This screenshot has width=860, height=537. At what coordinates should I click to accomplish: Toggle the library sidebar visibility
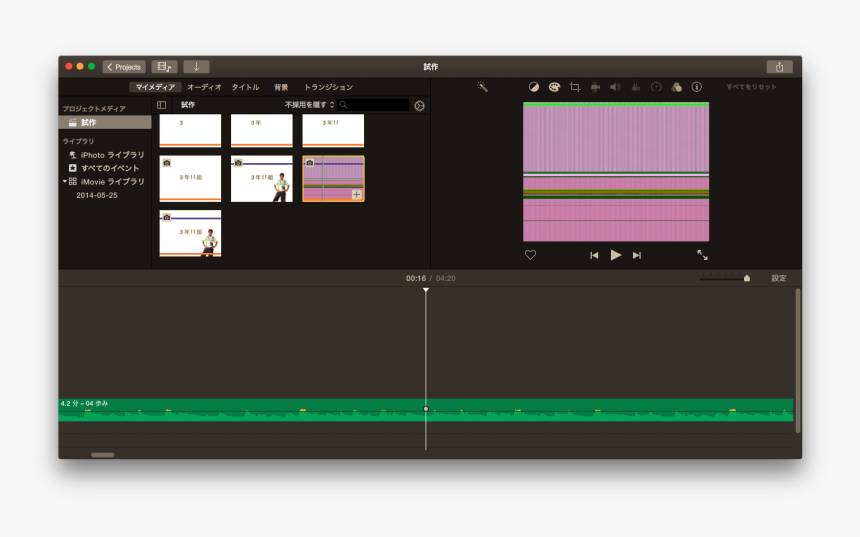tap(162, 105)
